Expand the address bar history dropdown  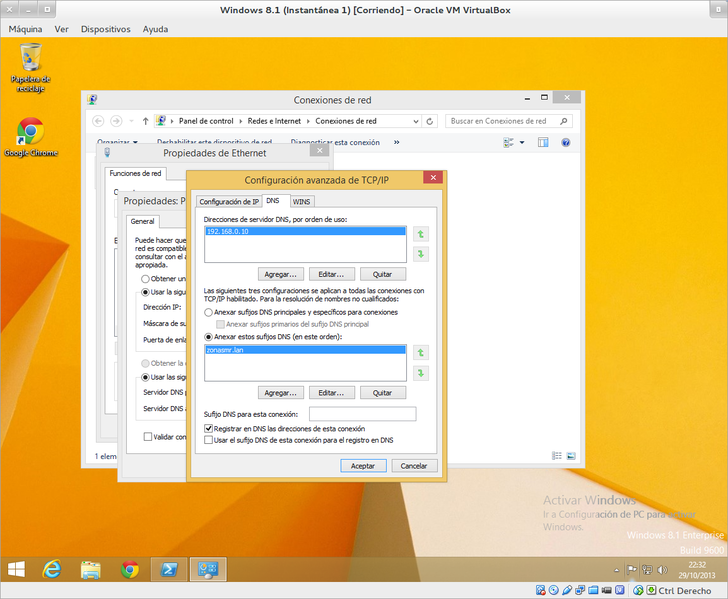[x=416, y=121]
